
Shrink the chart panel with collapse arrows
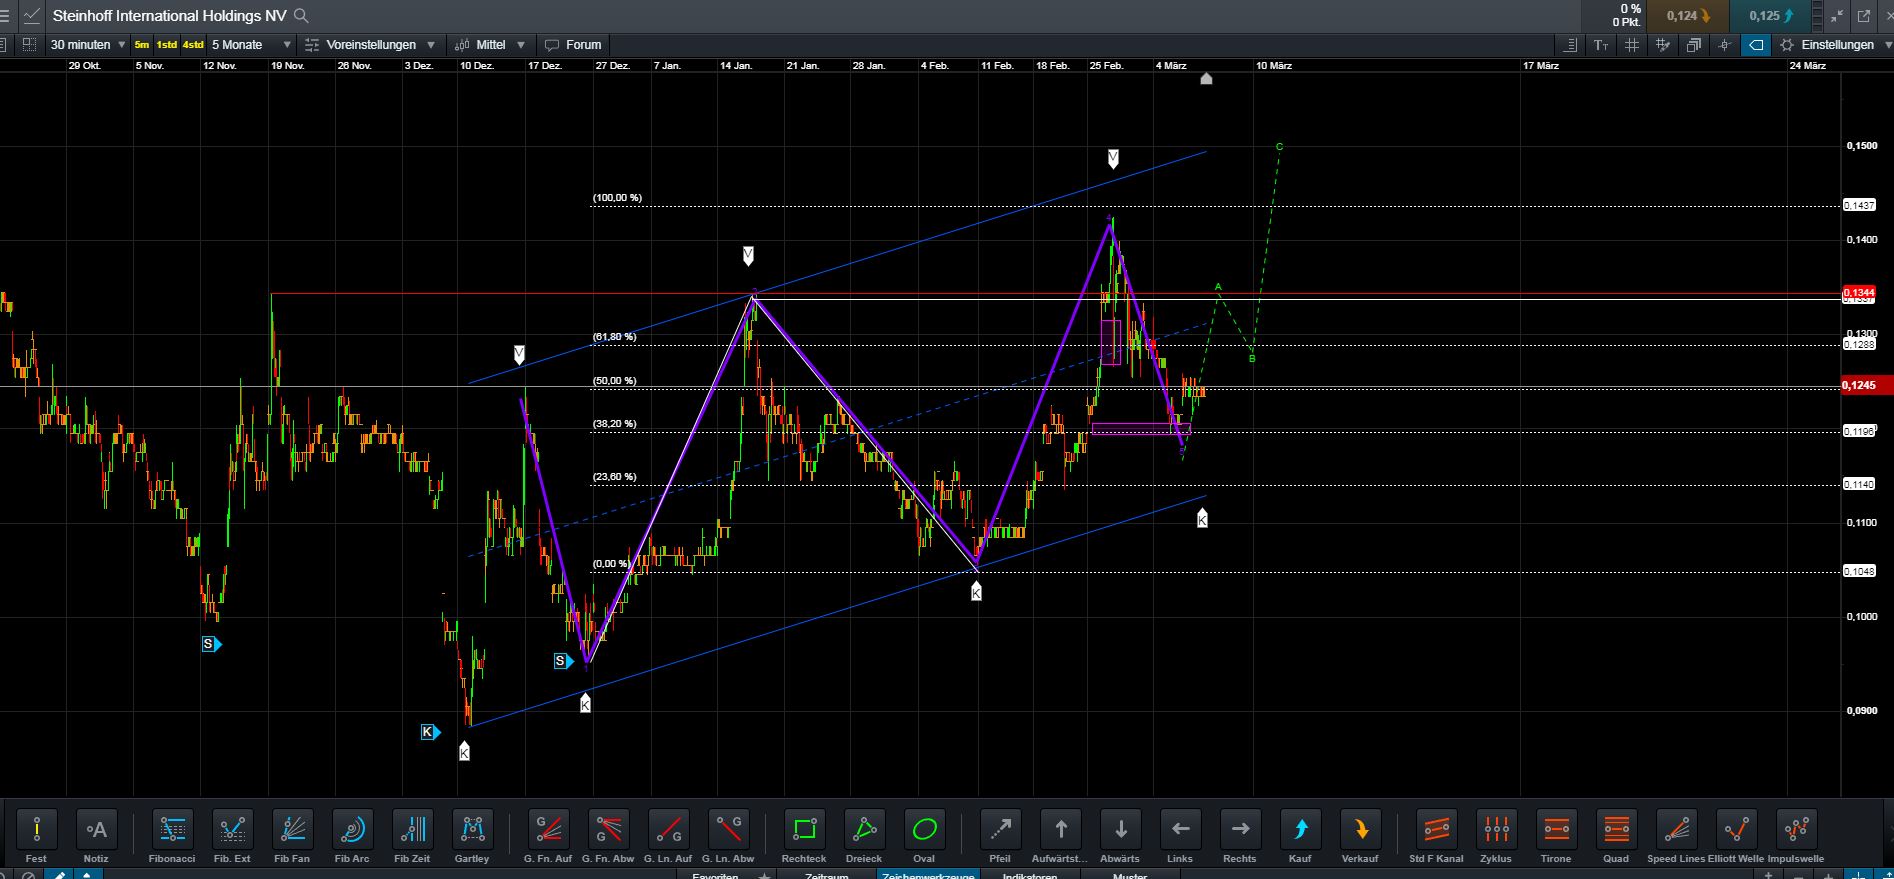1837,16
